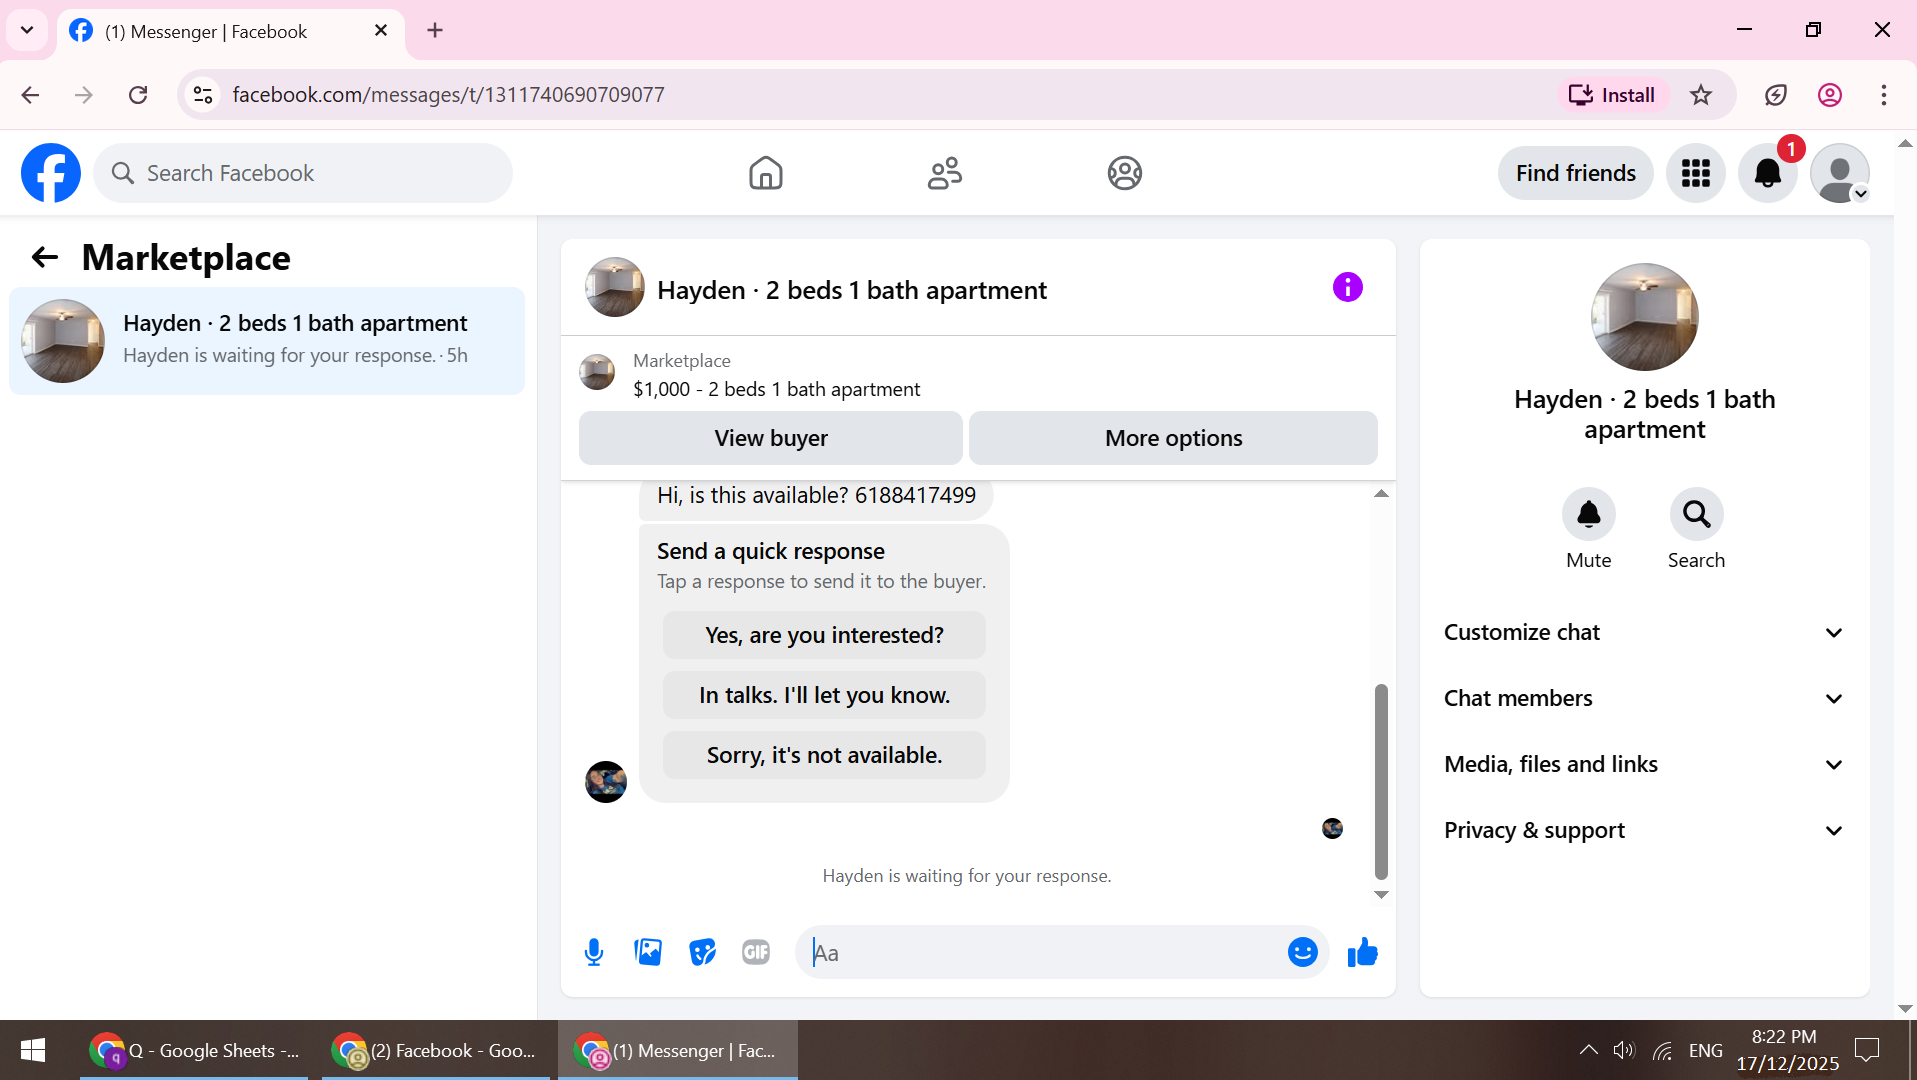Click the browser reload button
This screenshot has width=1917, height=1080.
(x=138, y=95)
